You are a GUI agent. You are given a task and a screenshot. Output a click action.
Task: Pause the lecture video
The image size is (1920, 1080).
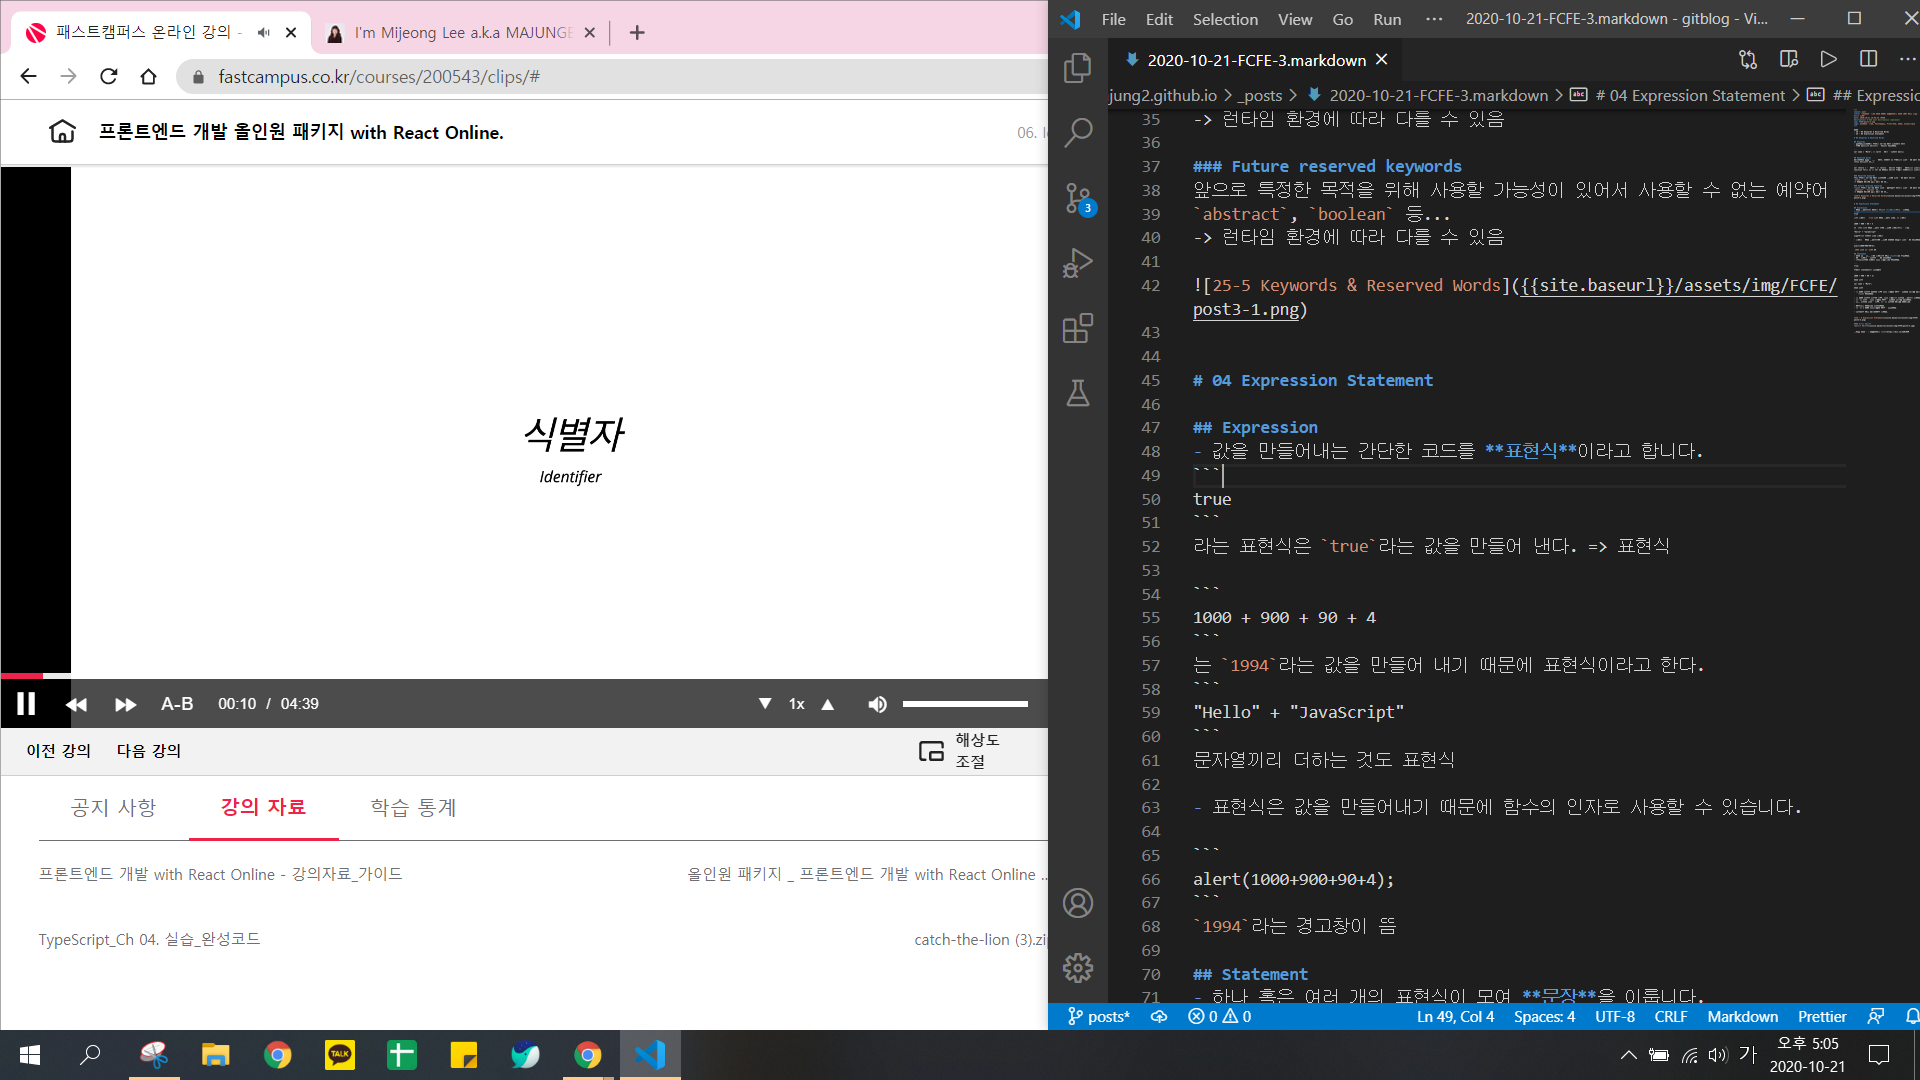(26, 704)
